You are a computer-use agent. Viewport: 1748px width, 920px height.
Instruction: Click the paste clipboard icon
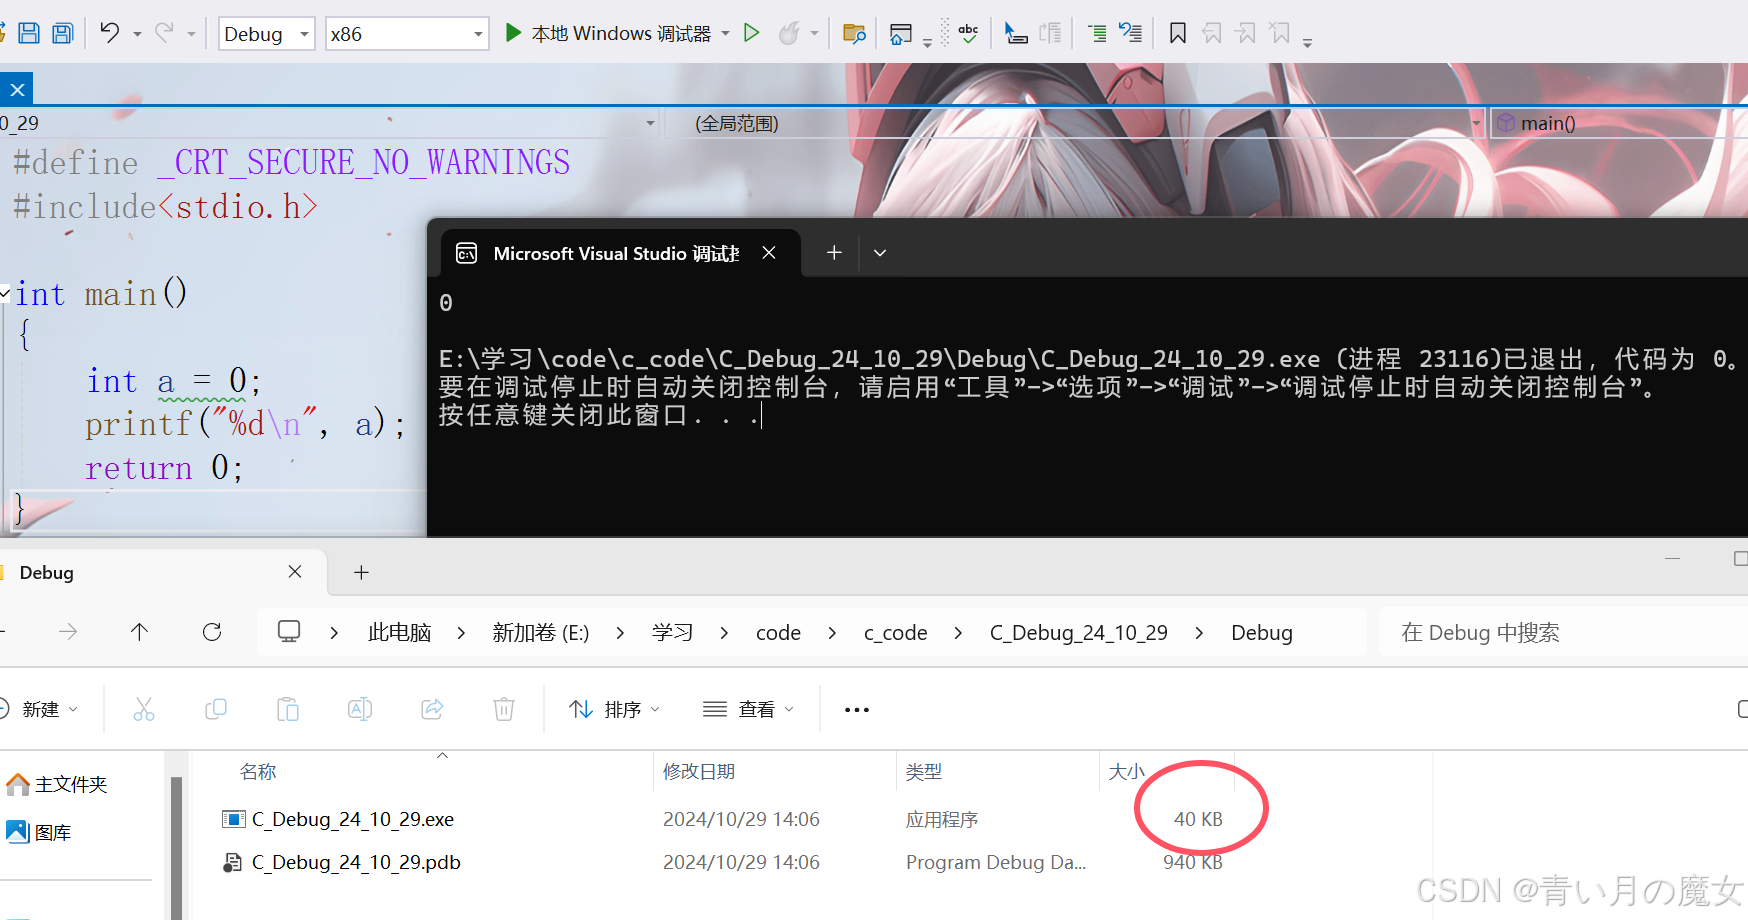pos(288,709)
